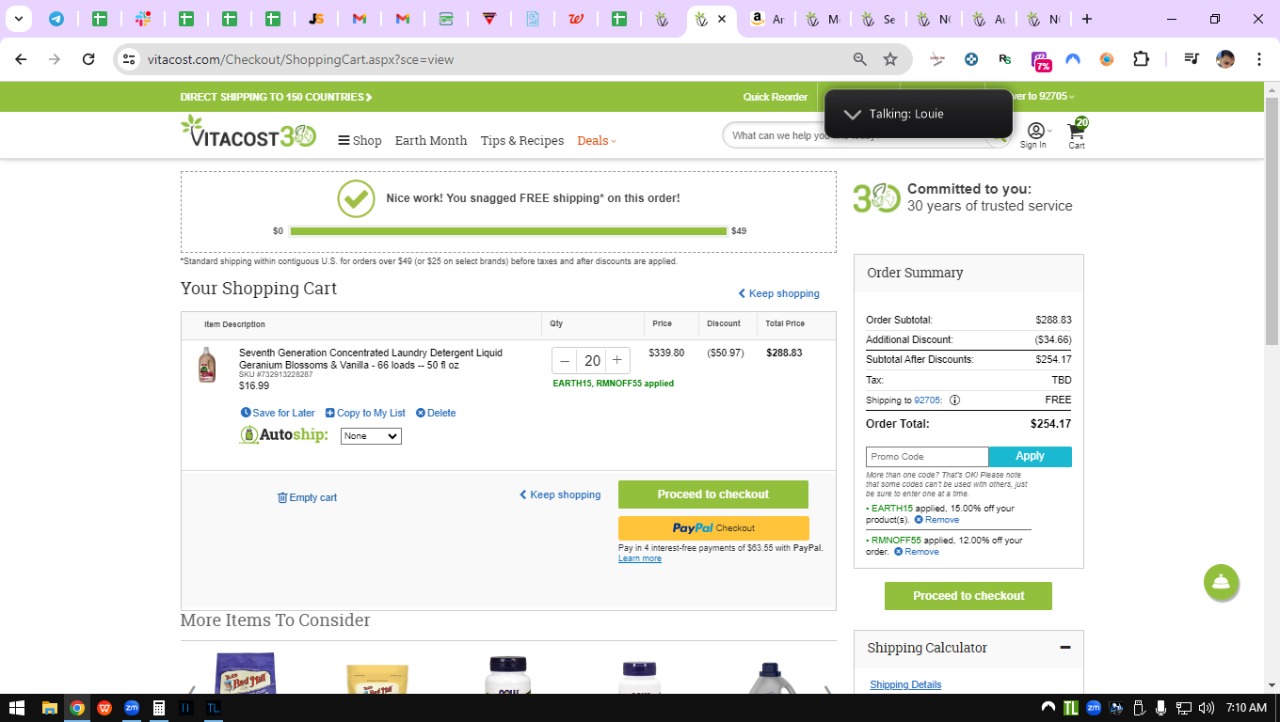View site information icon in address bar
1280x722 pixels.
coord(128,60)
